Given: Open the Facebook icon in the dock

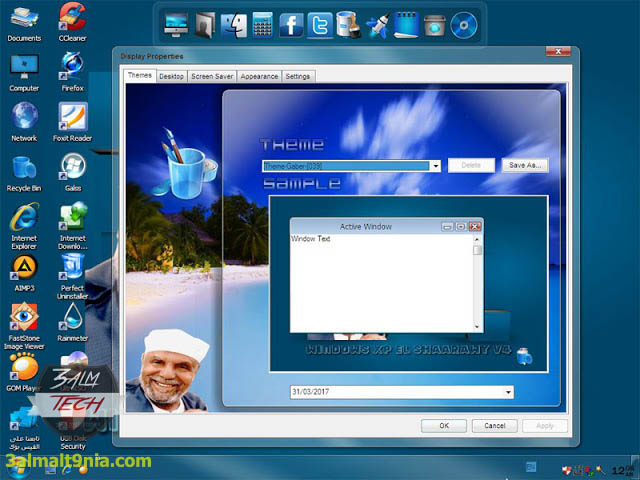Looking at the screenshot, I should (x=291, y=25).
